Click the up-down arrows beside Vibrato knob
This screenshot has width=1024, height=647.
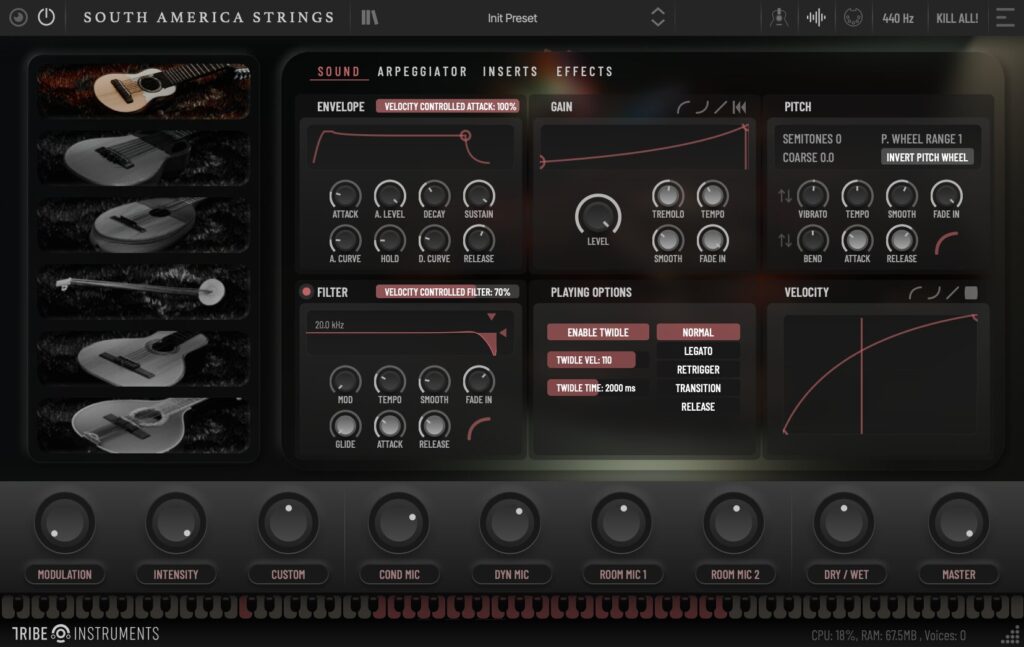coord(785,195)
